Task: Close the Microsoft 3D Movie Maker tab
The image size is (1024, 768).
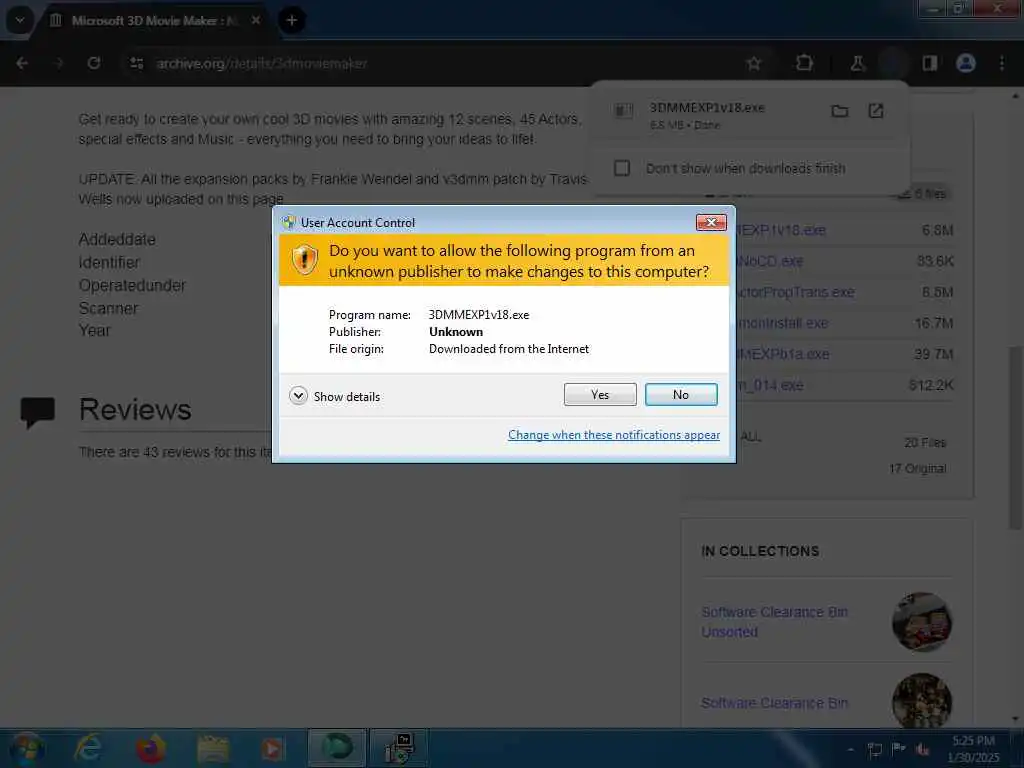Action: click(256, 20)
